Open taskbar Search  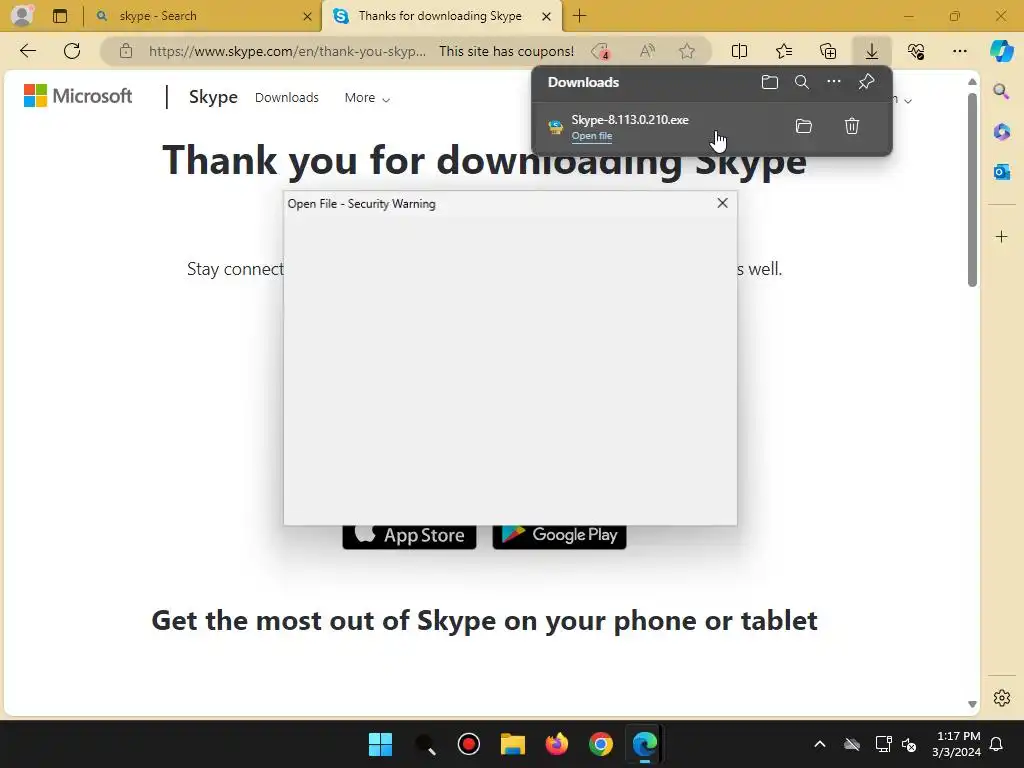[424, 744]
